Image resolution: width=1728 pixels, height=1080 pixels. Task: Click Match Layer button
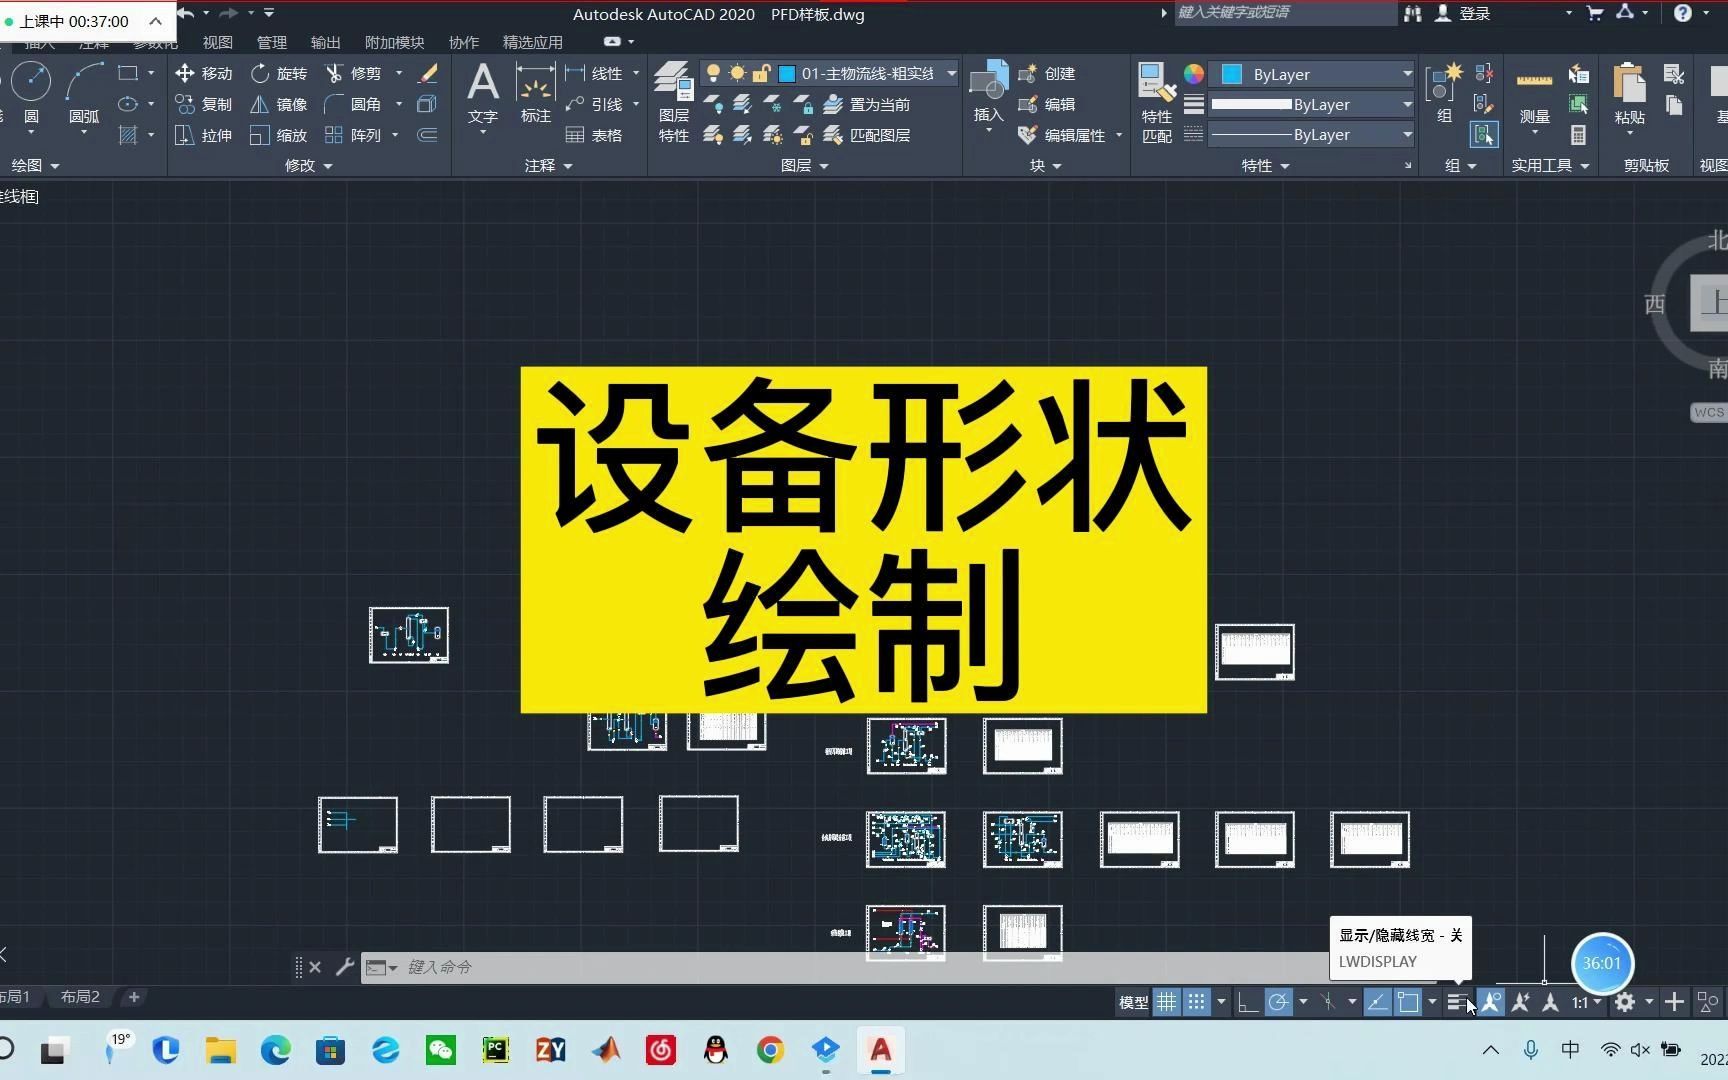[x=867, y=135]
